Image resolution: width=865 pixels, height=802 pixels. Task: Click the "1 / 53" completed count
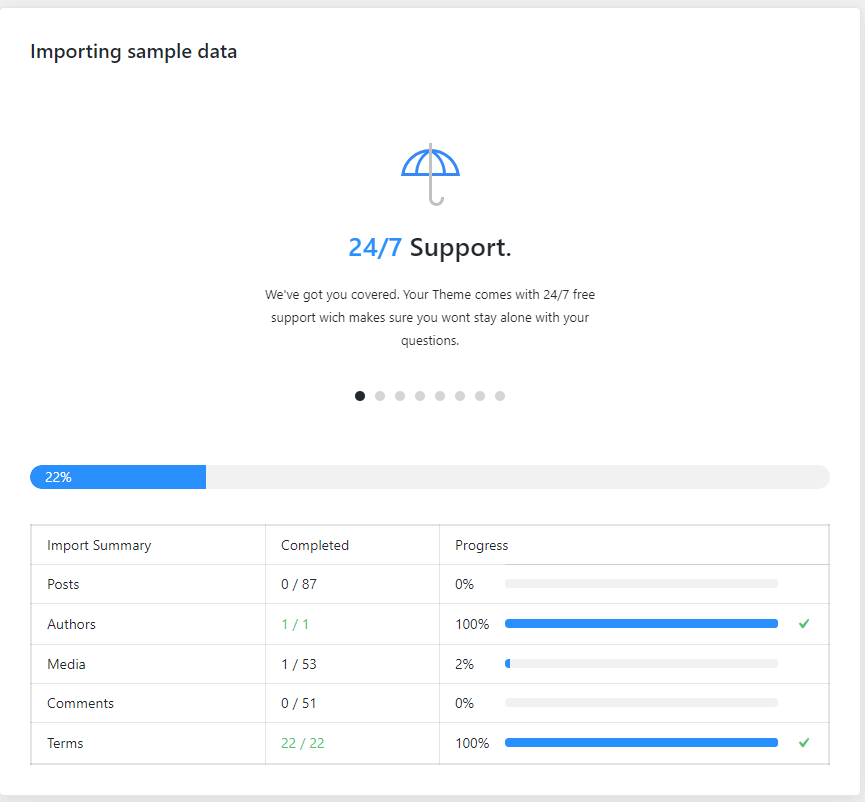click(299, 664)
